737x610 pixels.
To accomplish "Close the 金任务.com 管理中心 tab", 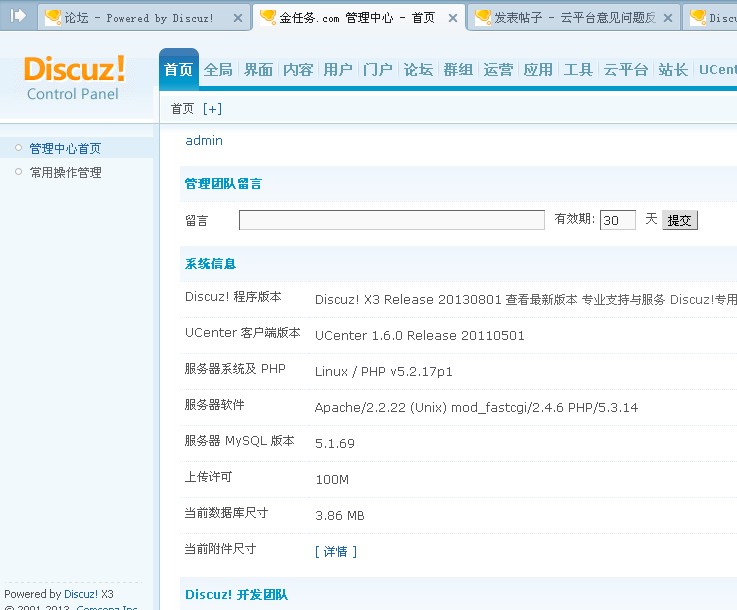I will 453,18.
